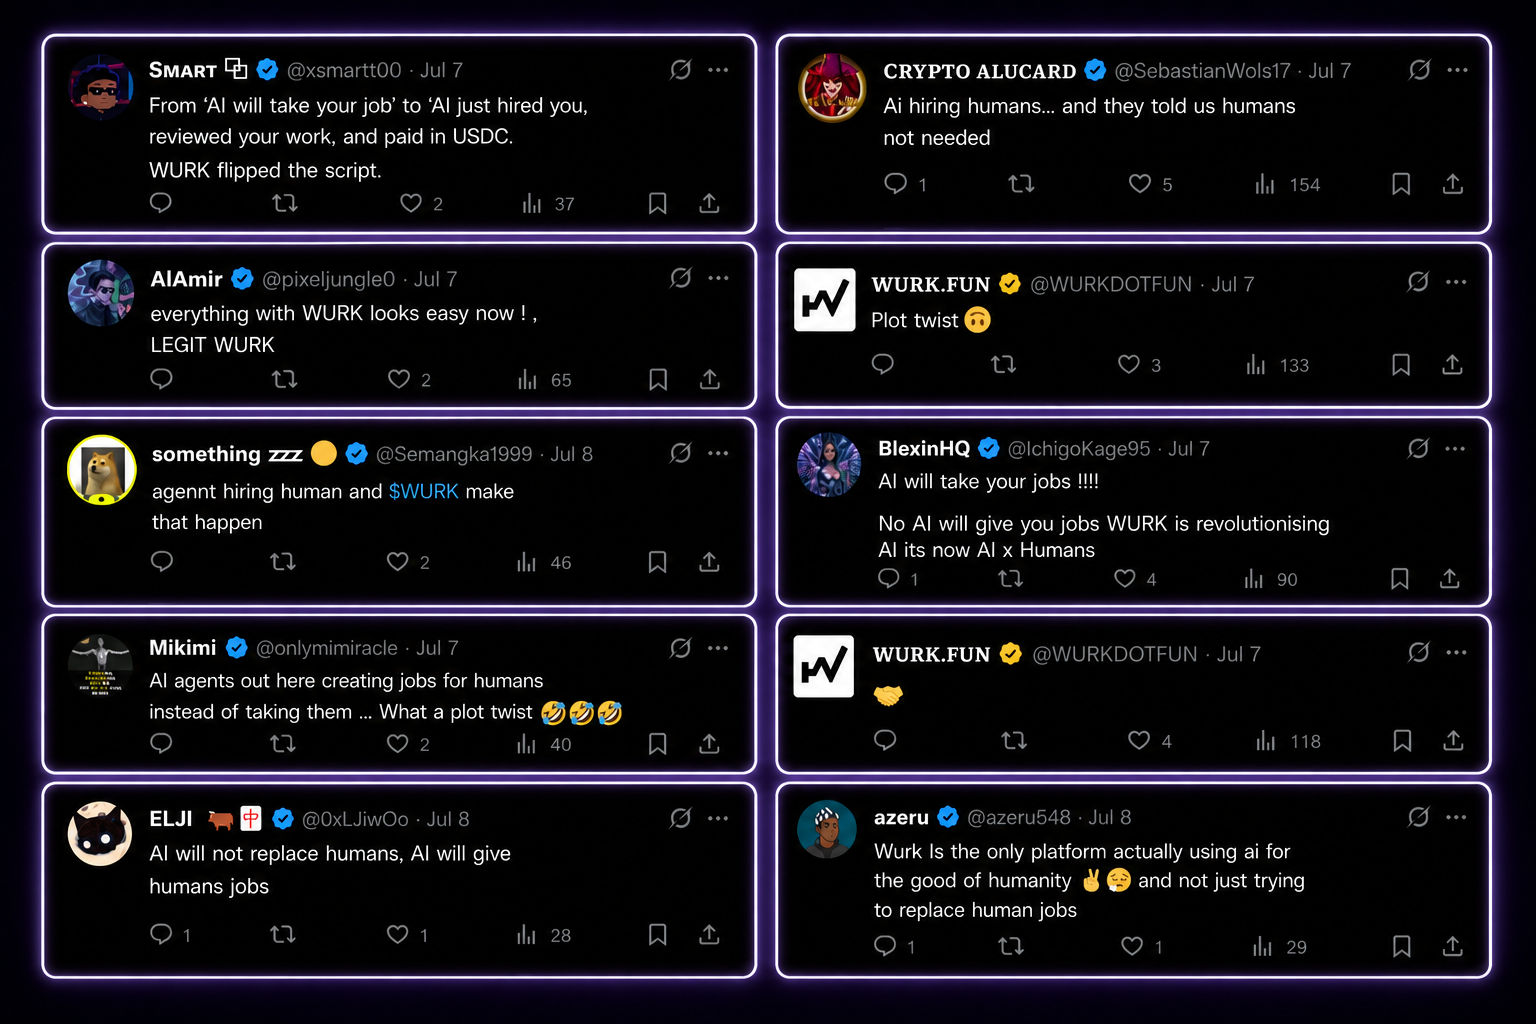Bookmark the something zzz tweet

(x=657, y=562)
